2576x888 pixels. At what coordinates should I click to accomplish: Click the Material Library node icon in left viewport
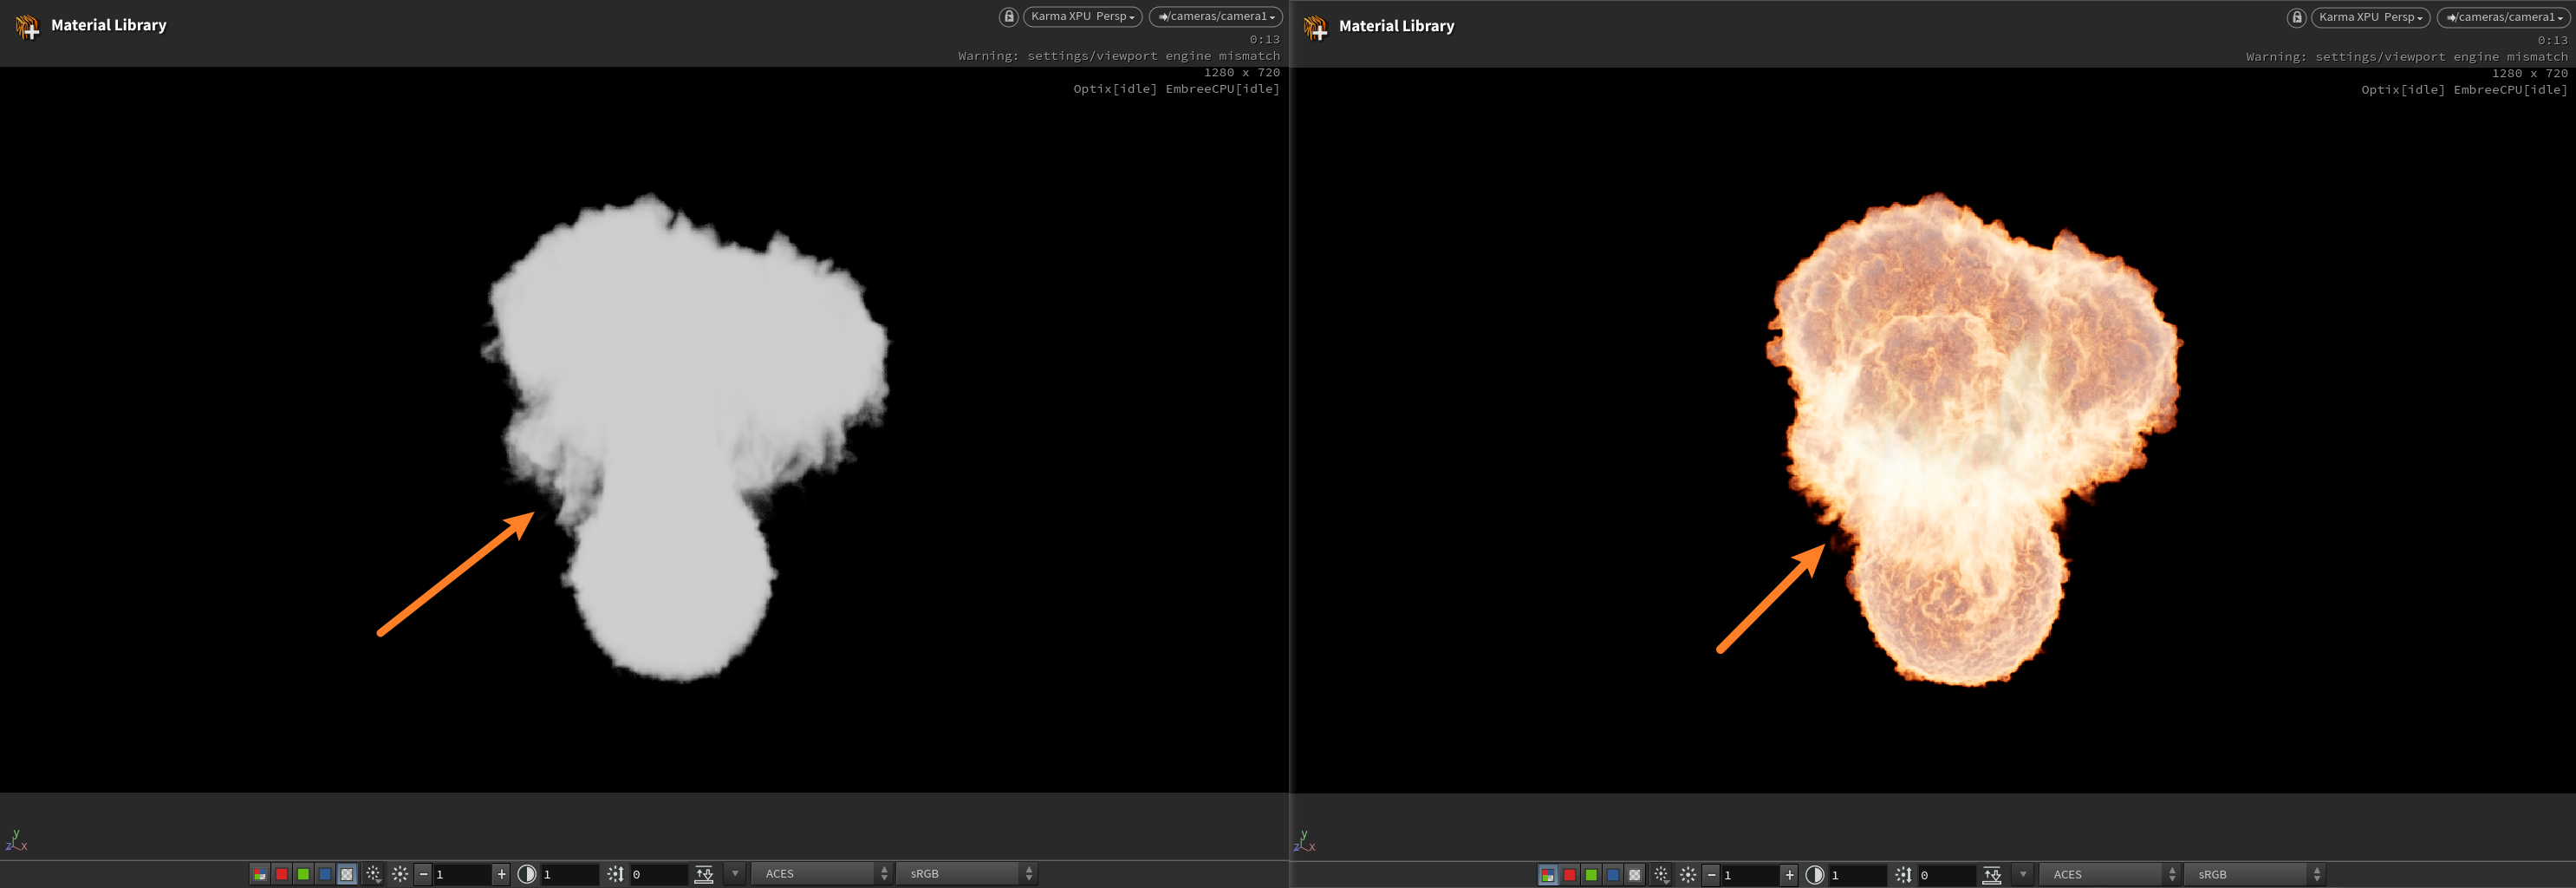27,26
